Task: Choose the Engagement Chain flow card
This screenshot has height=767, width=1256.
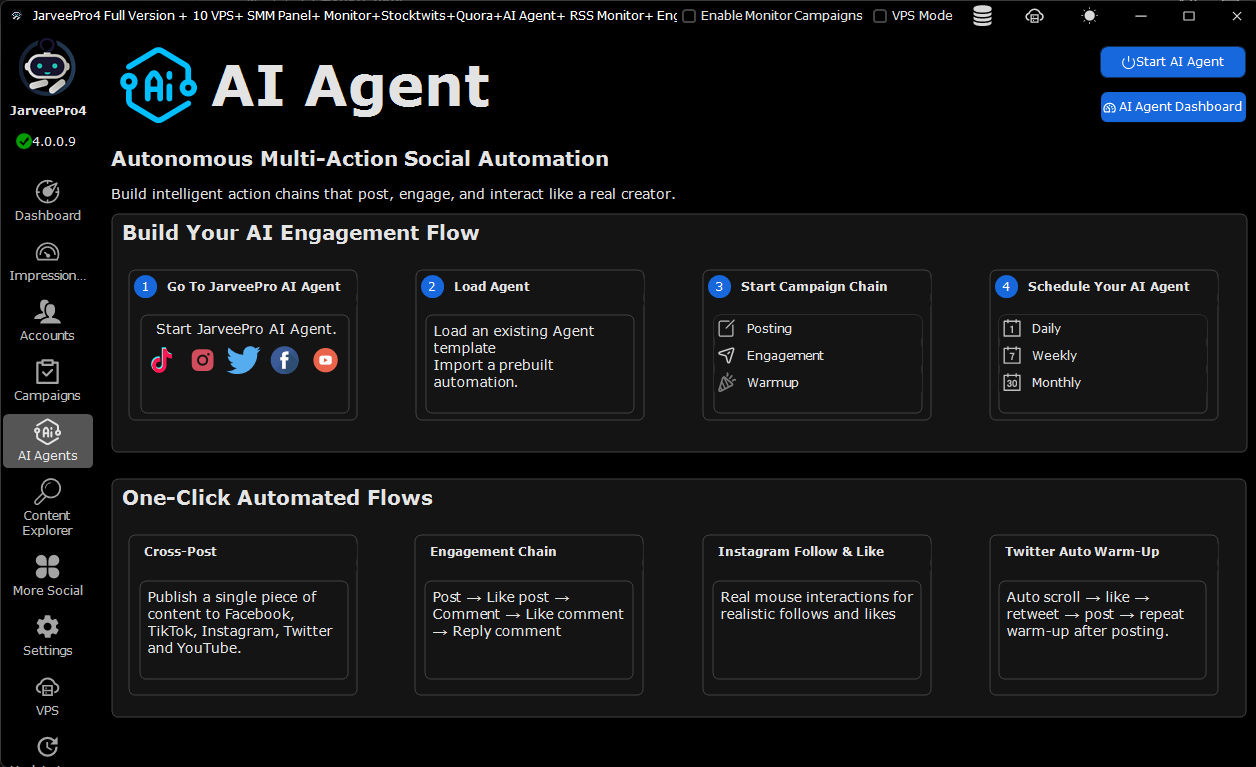Action: tap(529, 615)
